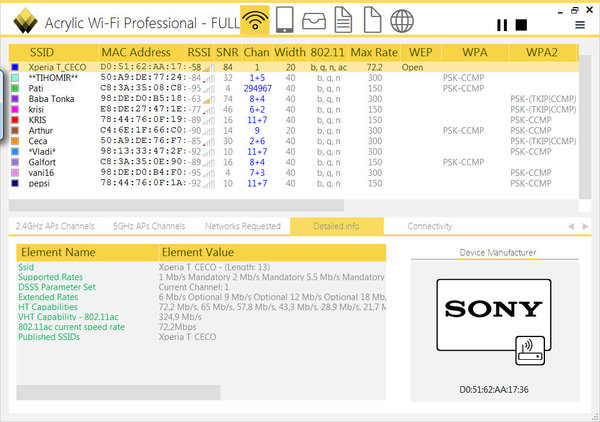Select the **TIHOMIR** network row

tap(293, 78)
